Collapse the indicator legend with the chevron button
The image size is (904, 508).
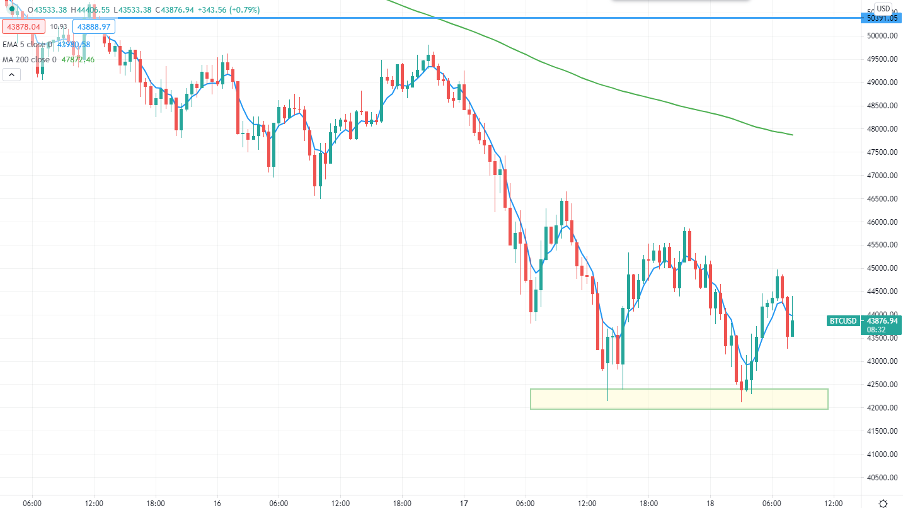[x=12, y=74]
